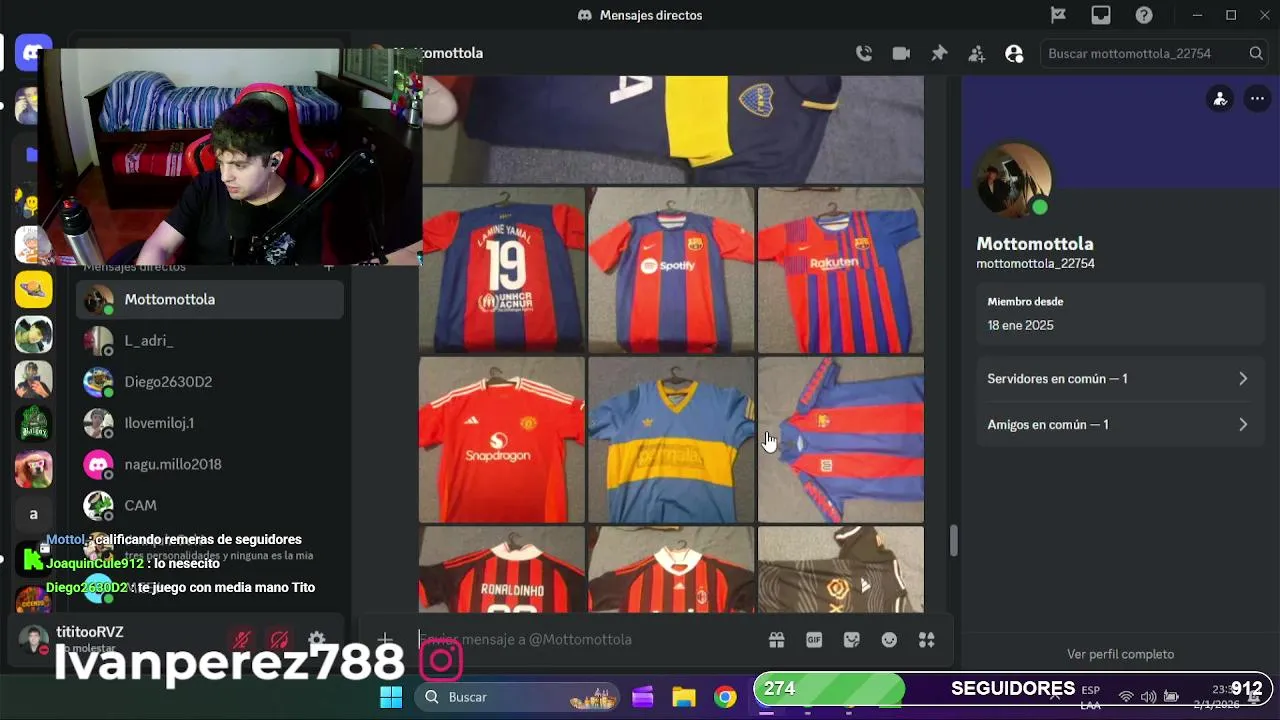Screen dimensions: 1280x720
Task: Start a voice call with Mottomottola
Action: [x=864, y=54]
